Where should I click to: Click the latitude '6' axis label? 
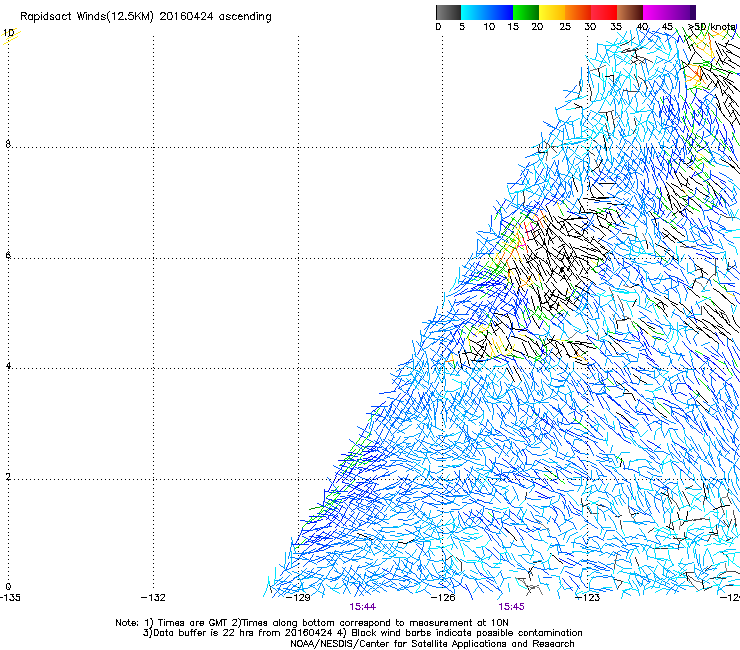coord(8,255)
